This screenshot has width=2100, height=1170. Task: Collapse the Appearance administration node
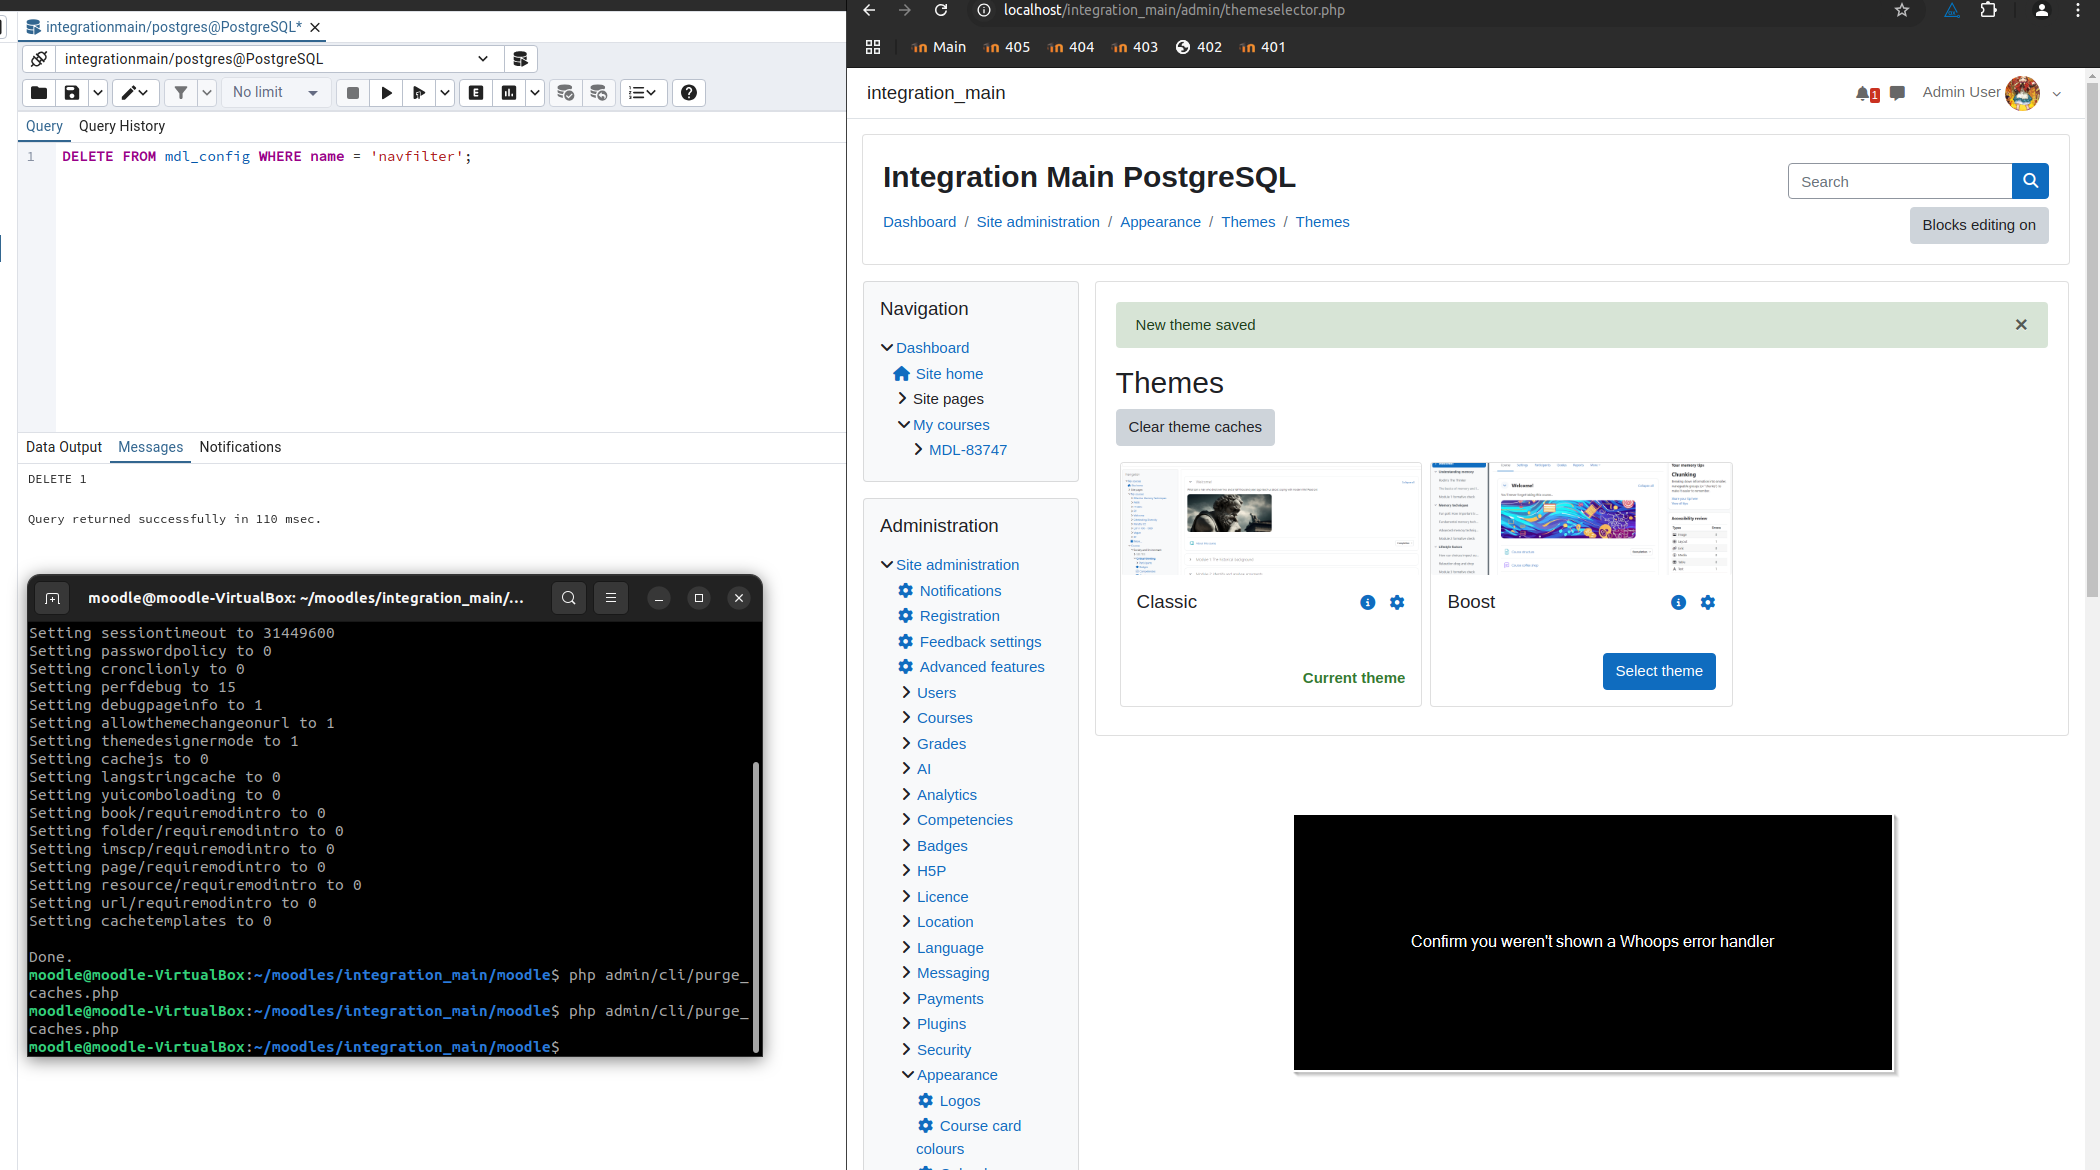(908, 1075)
